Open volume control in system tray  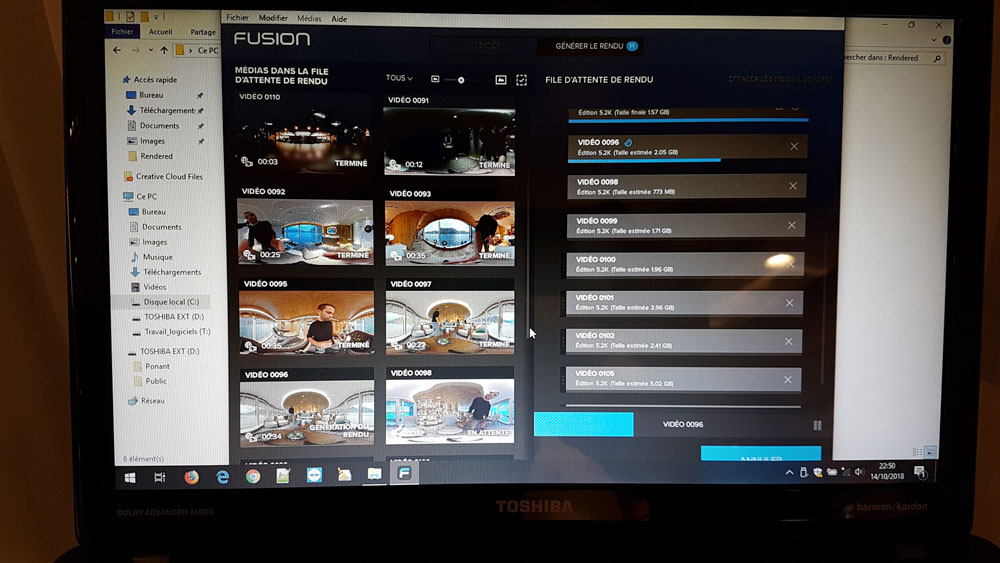click(x=859, y=472)
